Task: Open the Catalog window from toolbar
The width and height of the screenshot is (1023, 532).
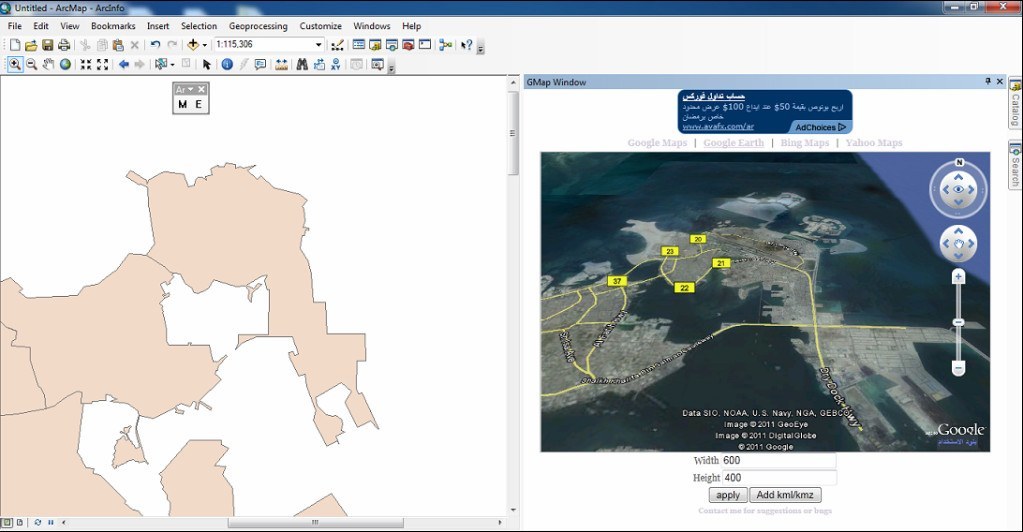Action: point(375,45)
